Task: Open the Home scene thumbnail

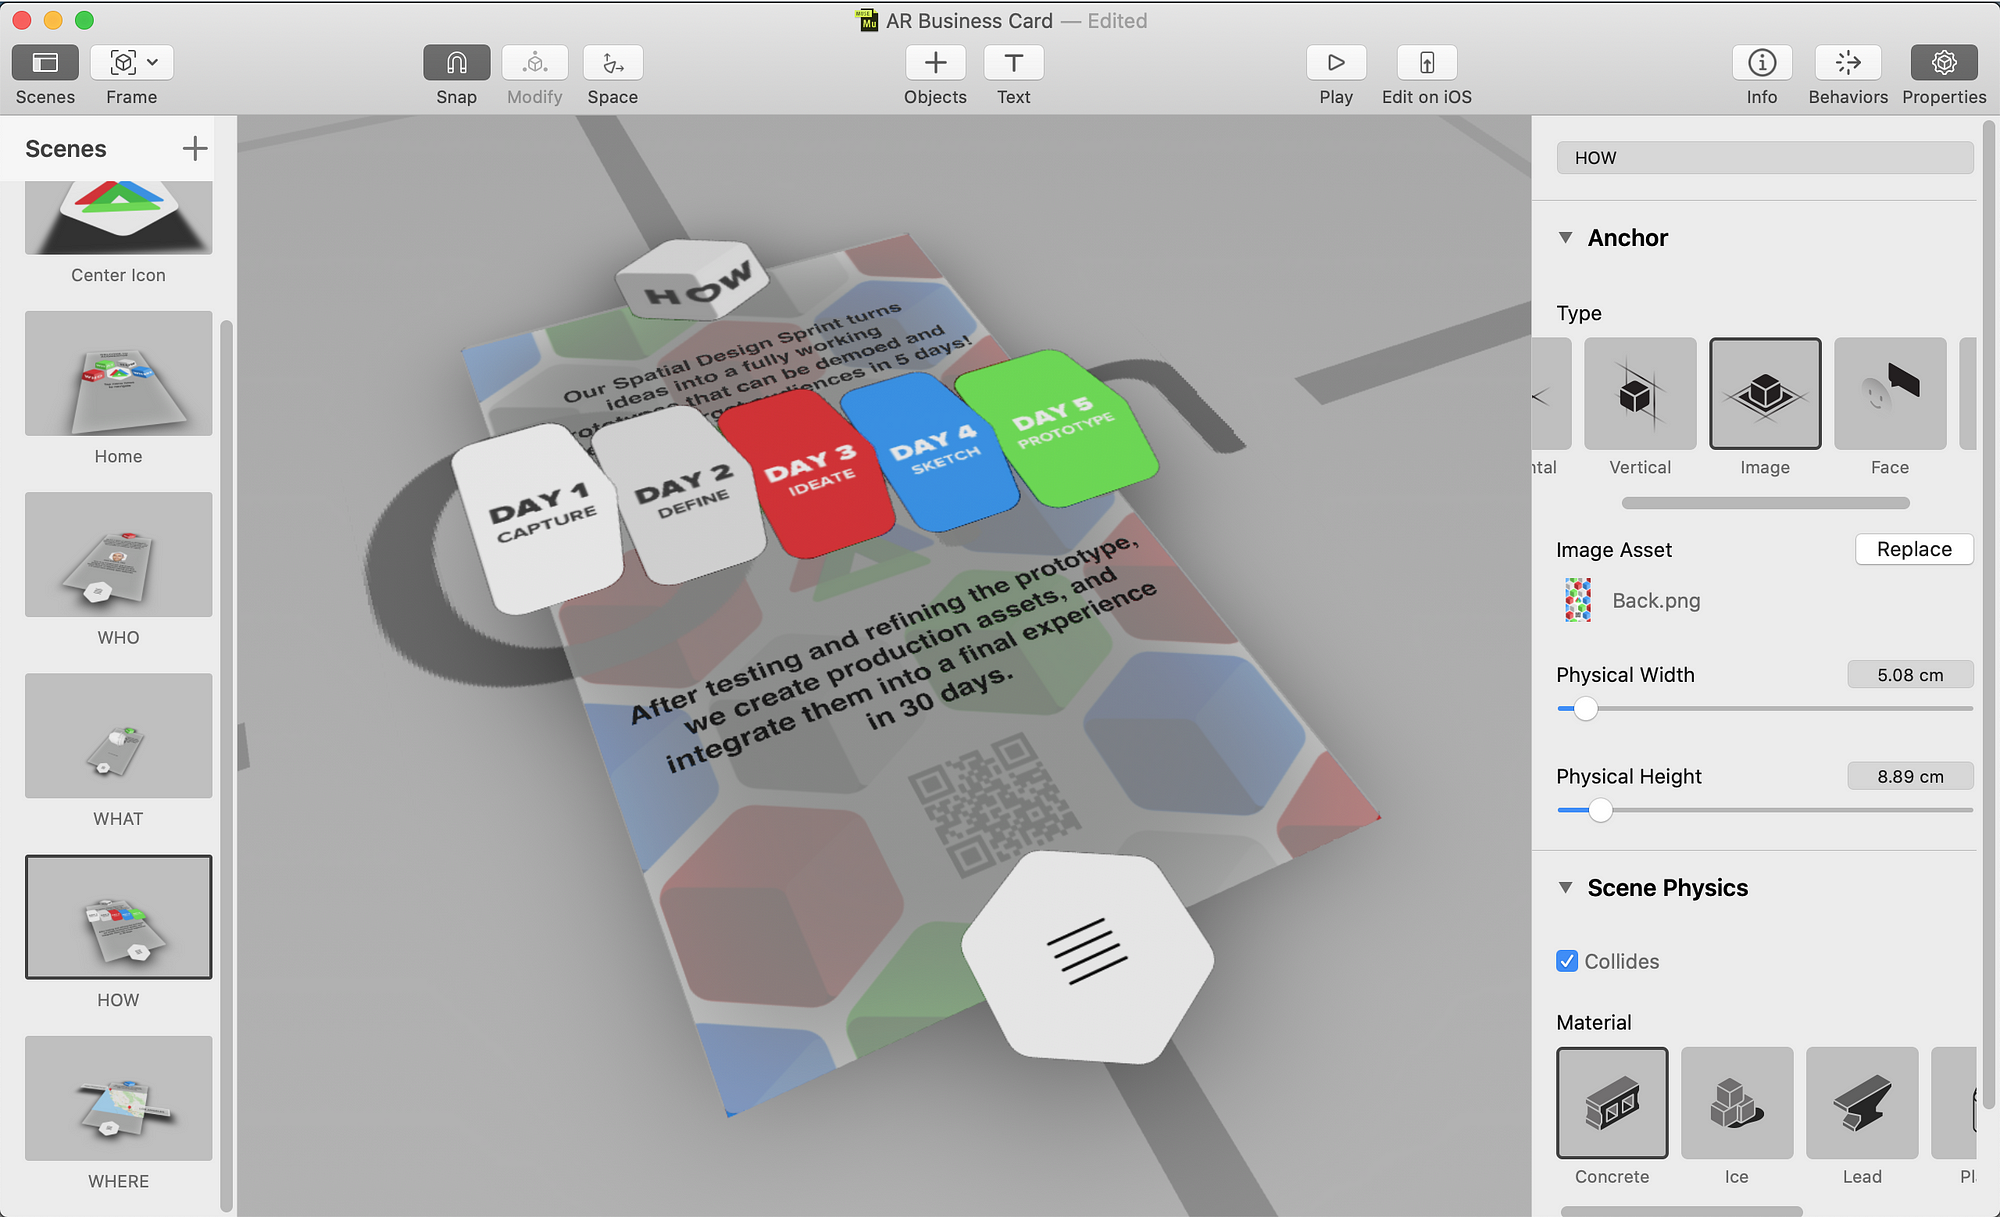Action: pyautogui.click(x=118, y=373)
